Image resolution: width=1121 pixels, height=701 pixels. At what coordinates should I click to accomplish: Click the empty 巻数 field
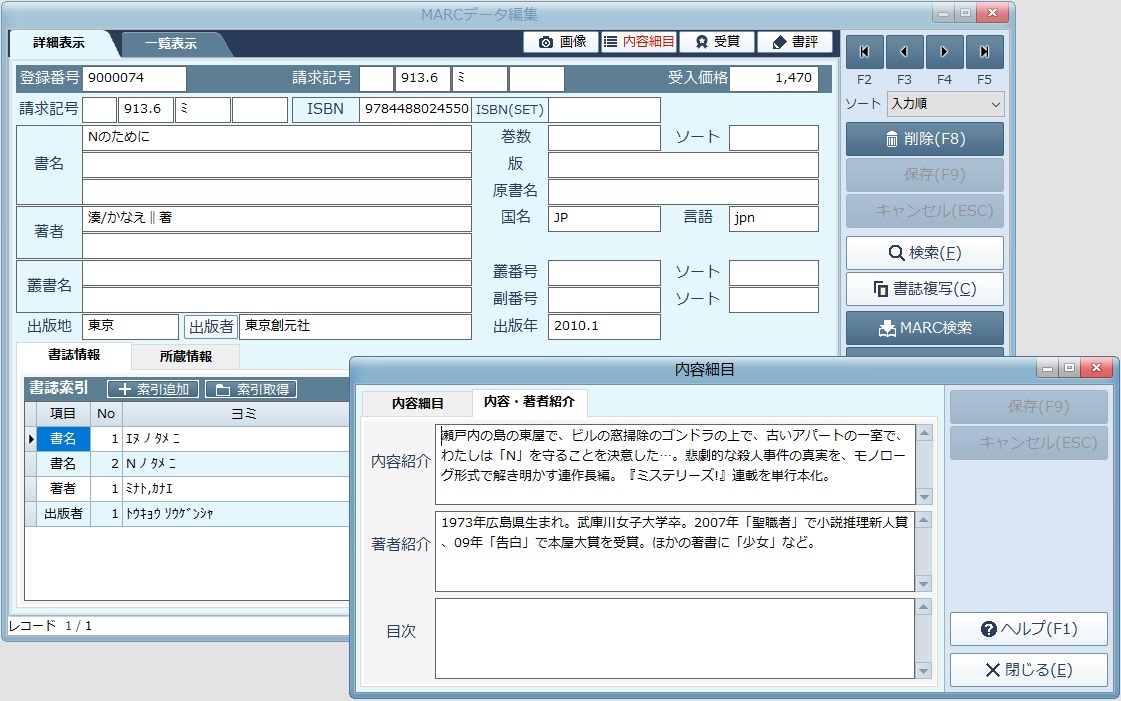click(605, 138)
